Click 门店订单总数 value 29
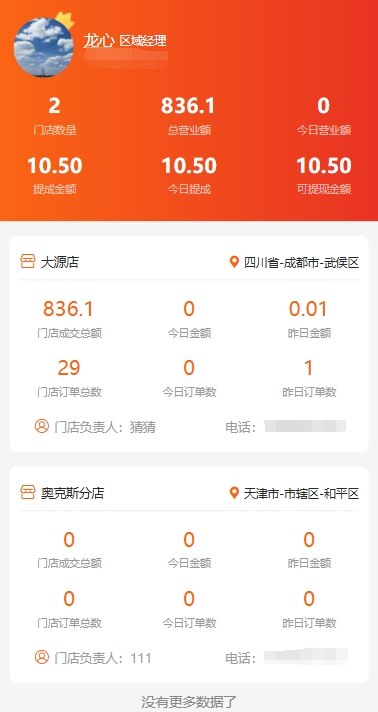This screenshot has height=712, width=378. click(x=69, y=367)
